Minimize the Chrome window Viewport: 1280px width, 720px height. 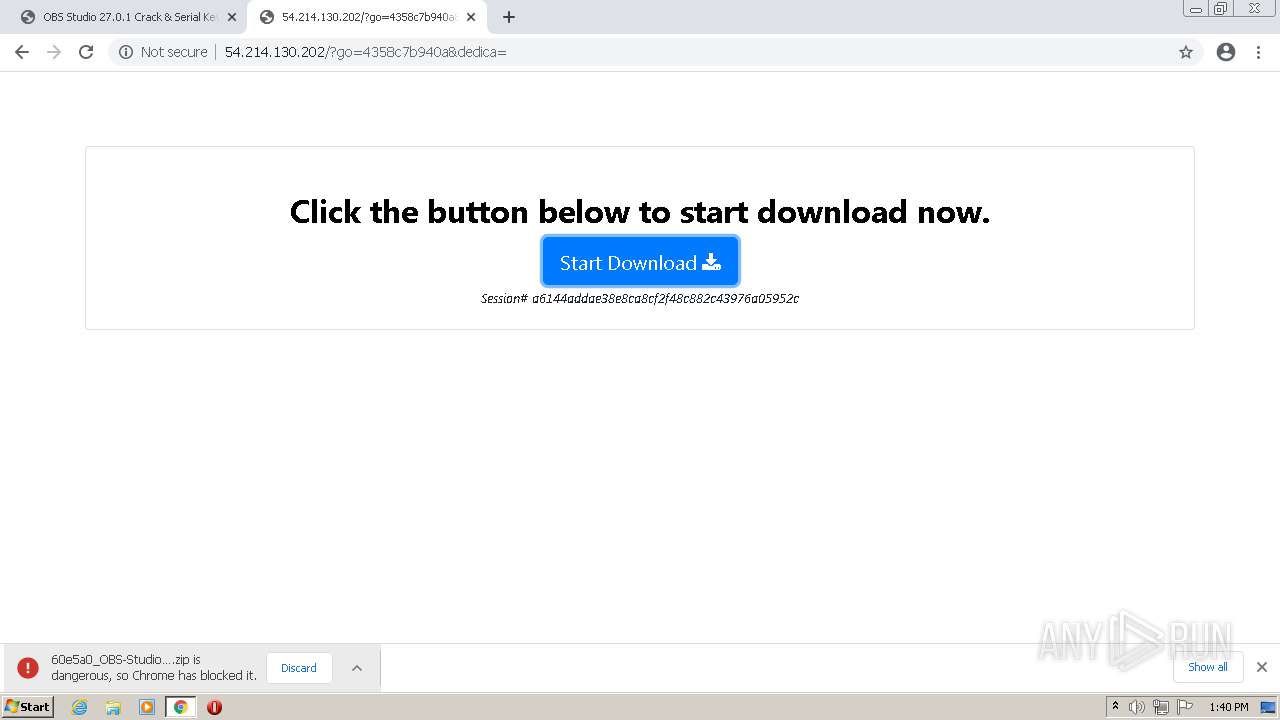coord(1196,9)
